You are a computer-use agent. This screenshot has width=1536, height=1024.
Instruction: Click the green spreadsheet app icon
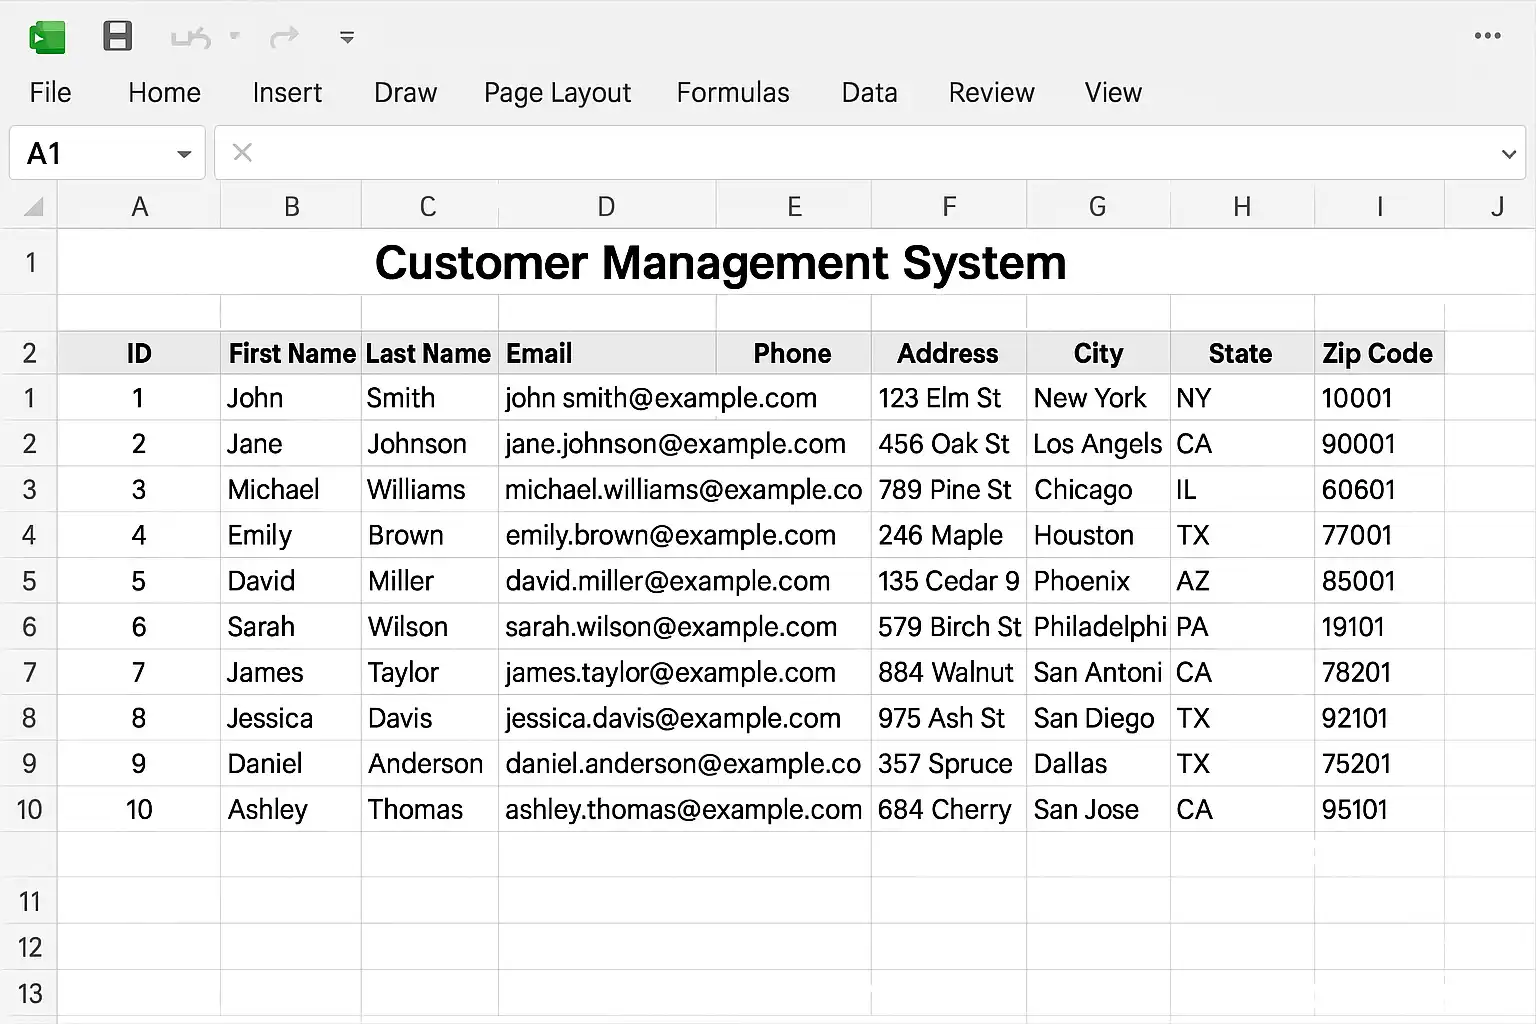[47, 37]
